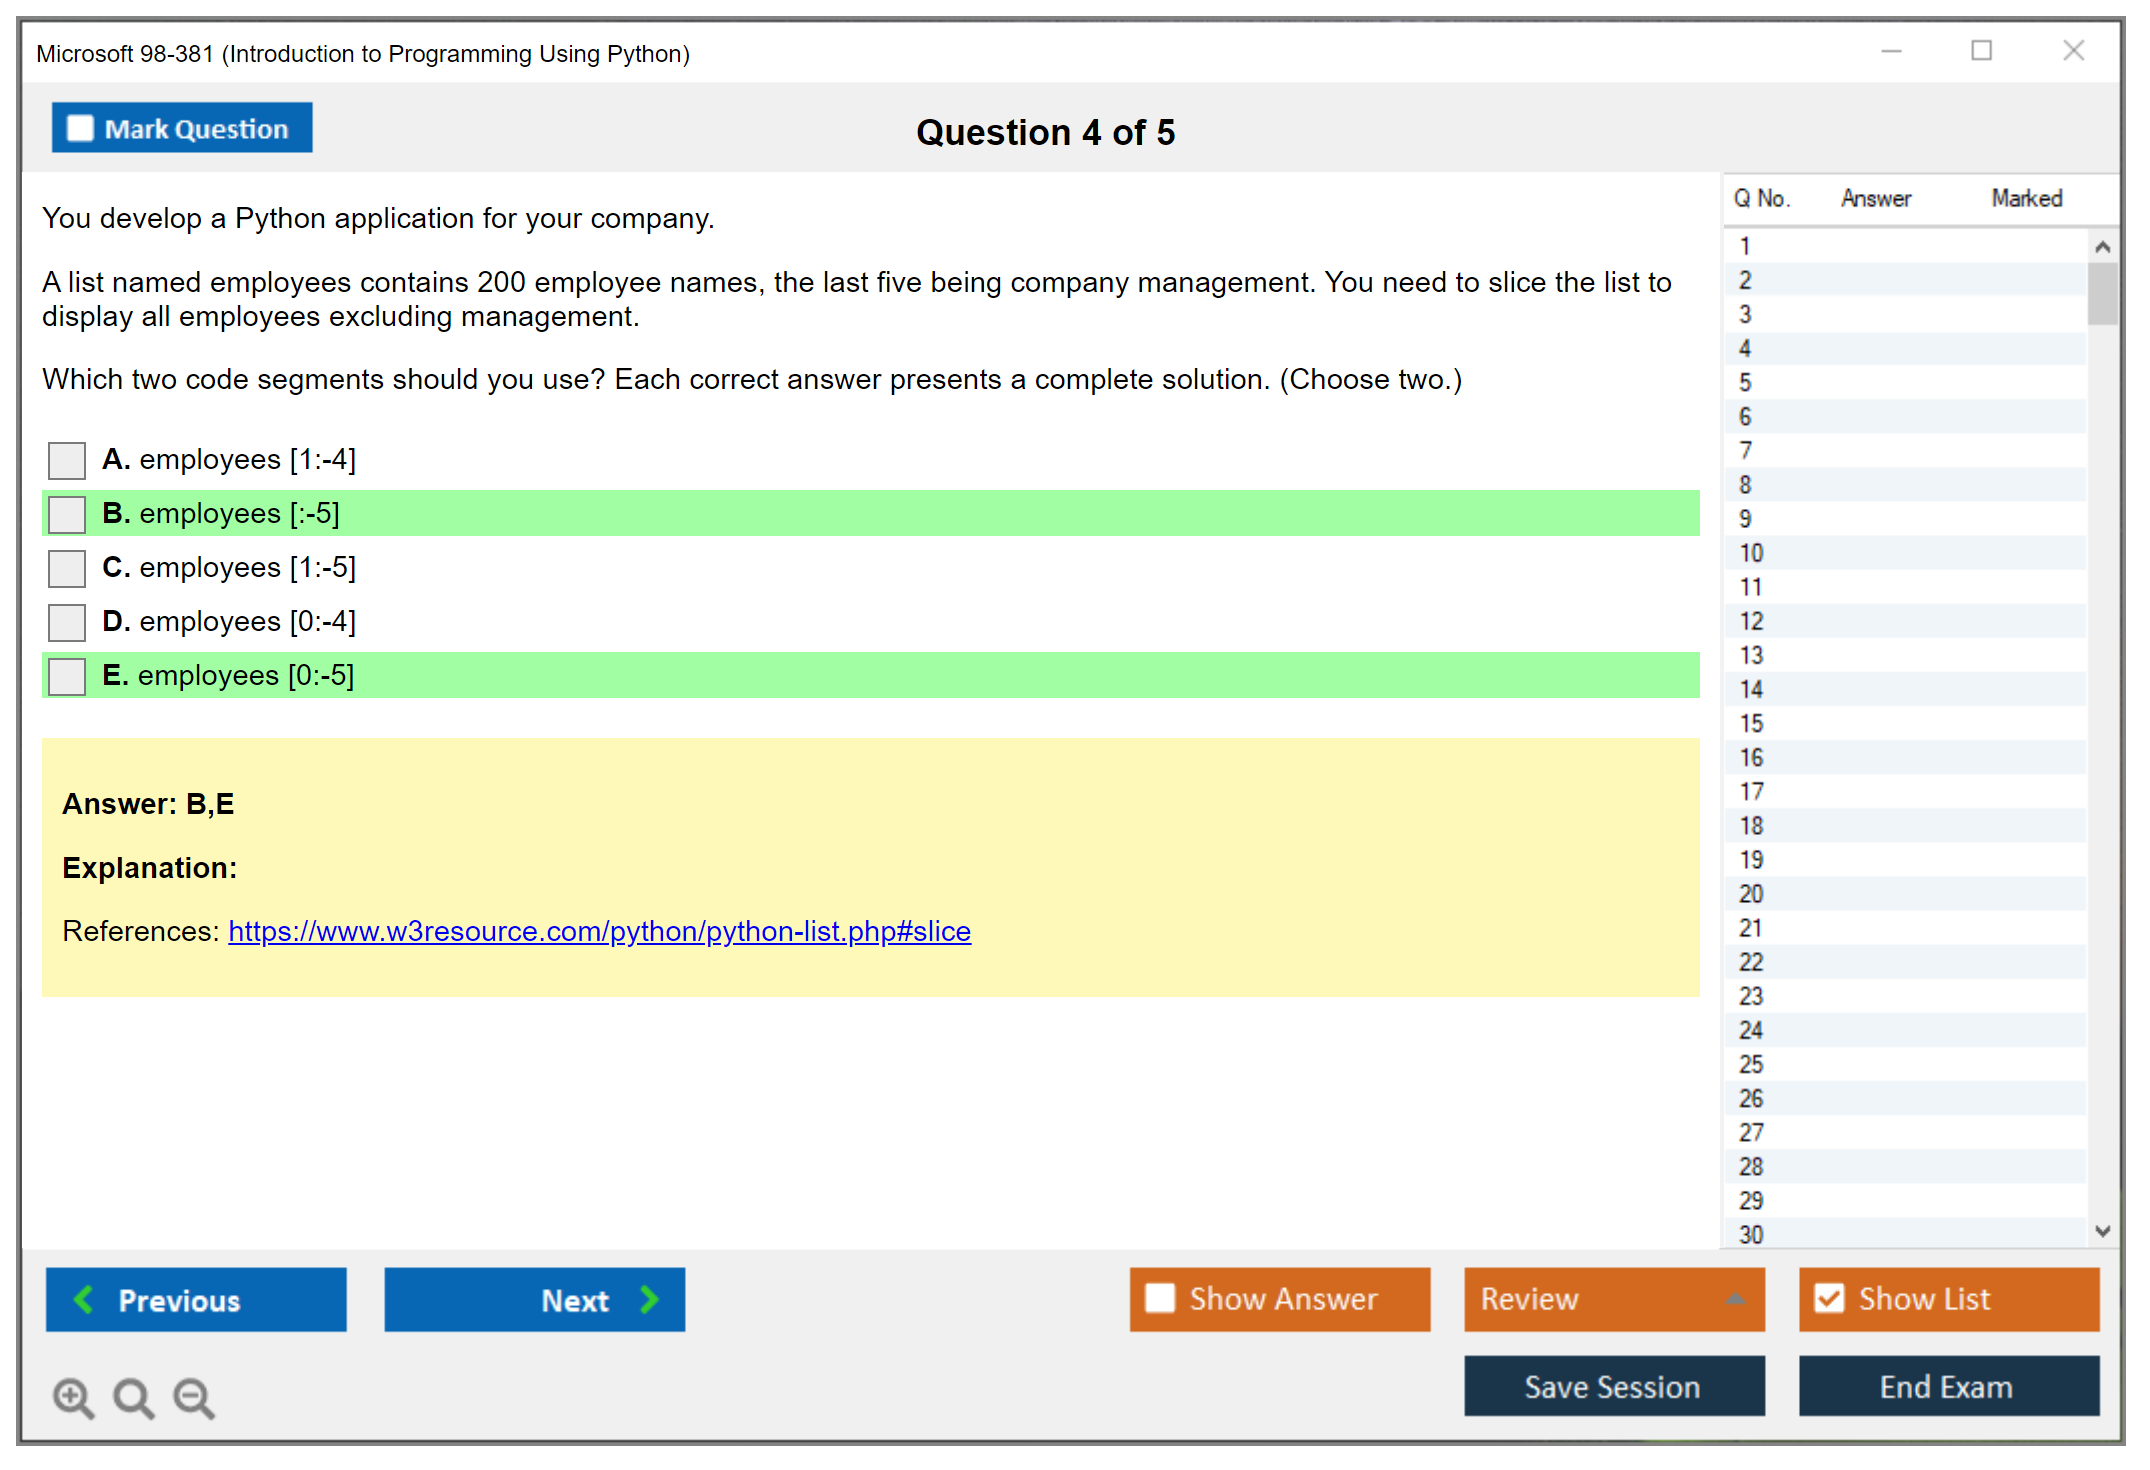The image size is (2150, 1470).
Task: Click the zoom out magnifier icon
Action: (x=194, y=1397)
